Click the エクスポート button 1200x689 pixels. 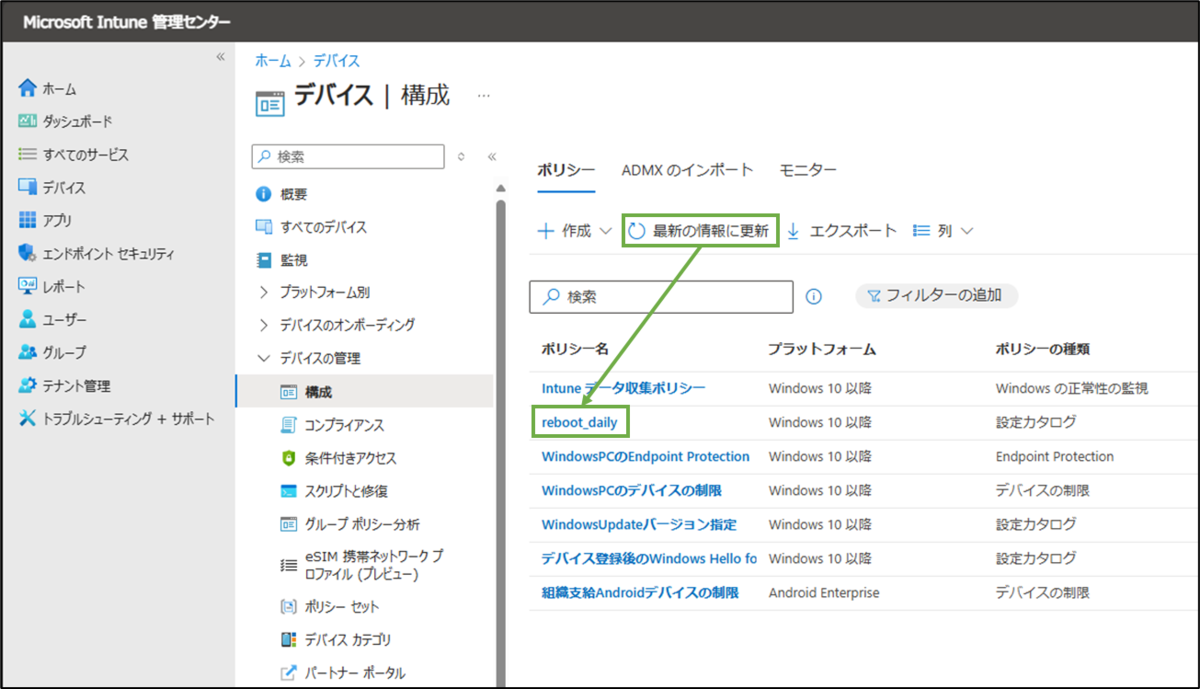tap(841, 231)
